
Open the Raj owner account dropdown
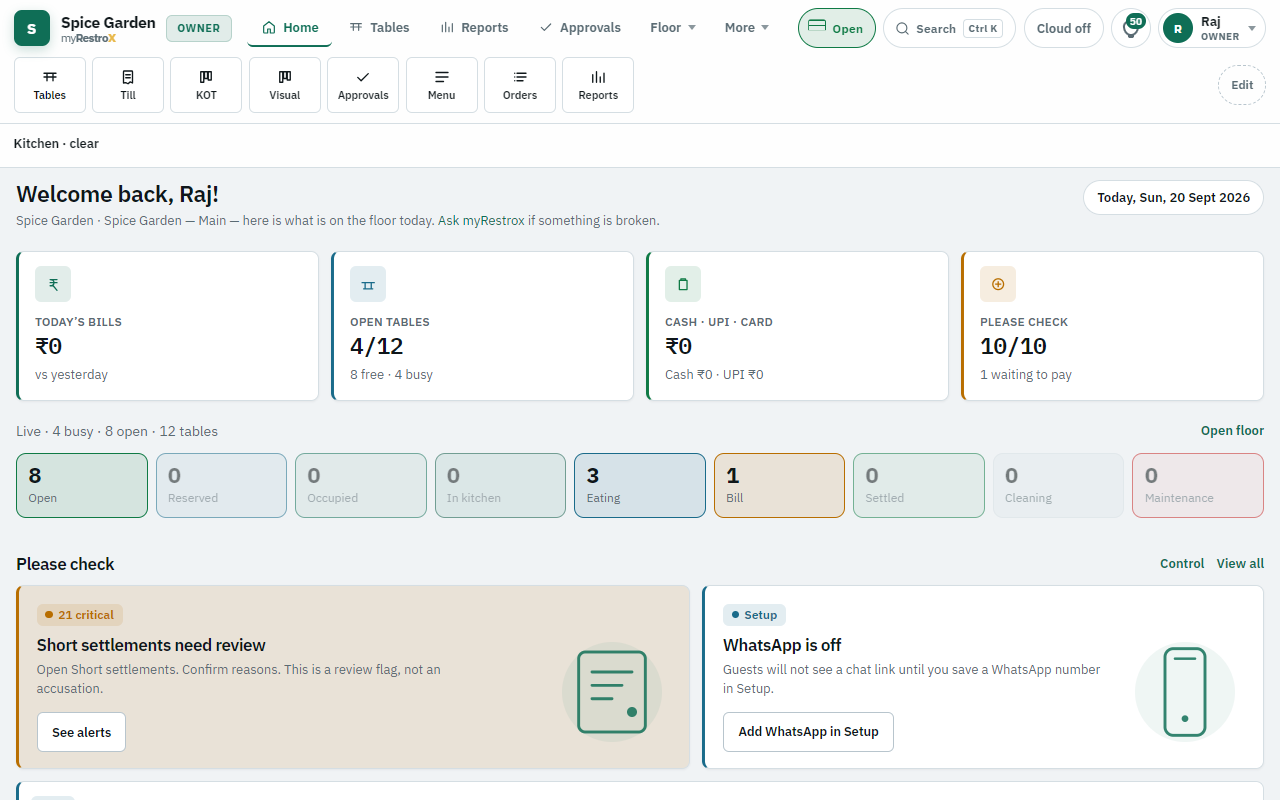[1212, 28]
